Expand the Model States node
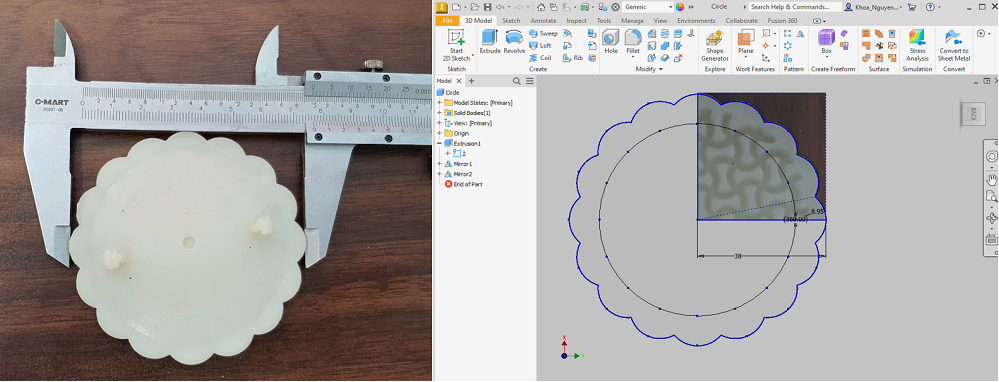 coord(439,103)
